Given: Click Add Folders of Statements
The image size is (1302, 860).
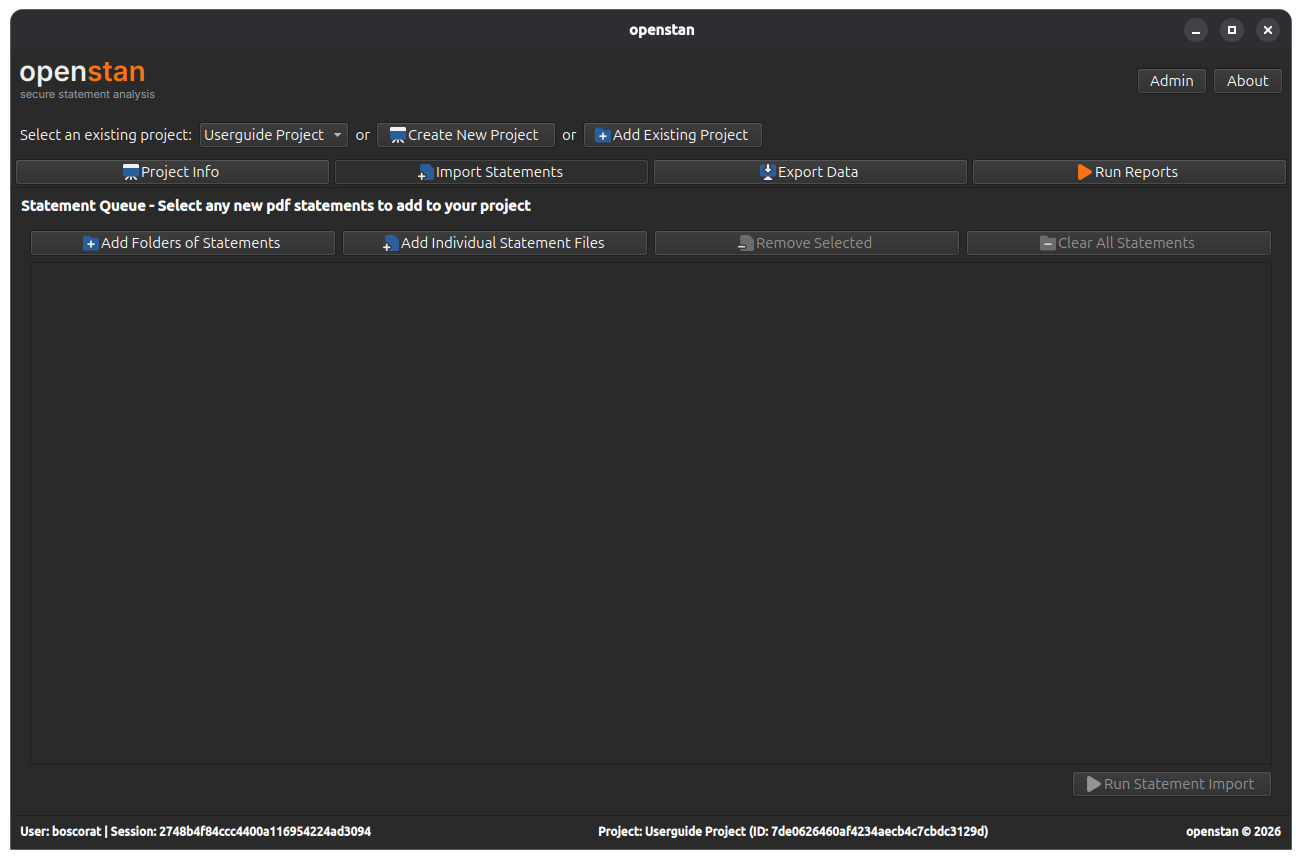Looking at the screenshot, I should click(183, 243).
